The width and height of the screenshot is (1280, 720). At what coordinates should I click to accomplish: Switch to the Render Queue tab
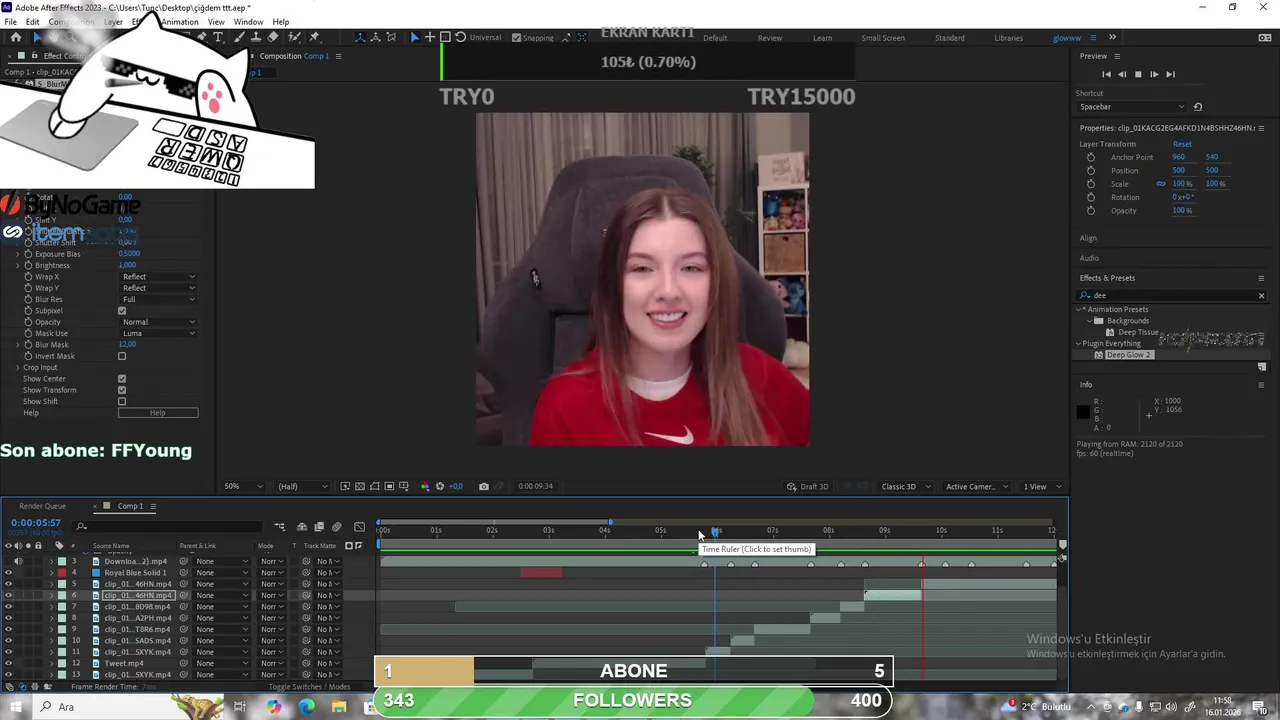click(42, 506)
